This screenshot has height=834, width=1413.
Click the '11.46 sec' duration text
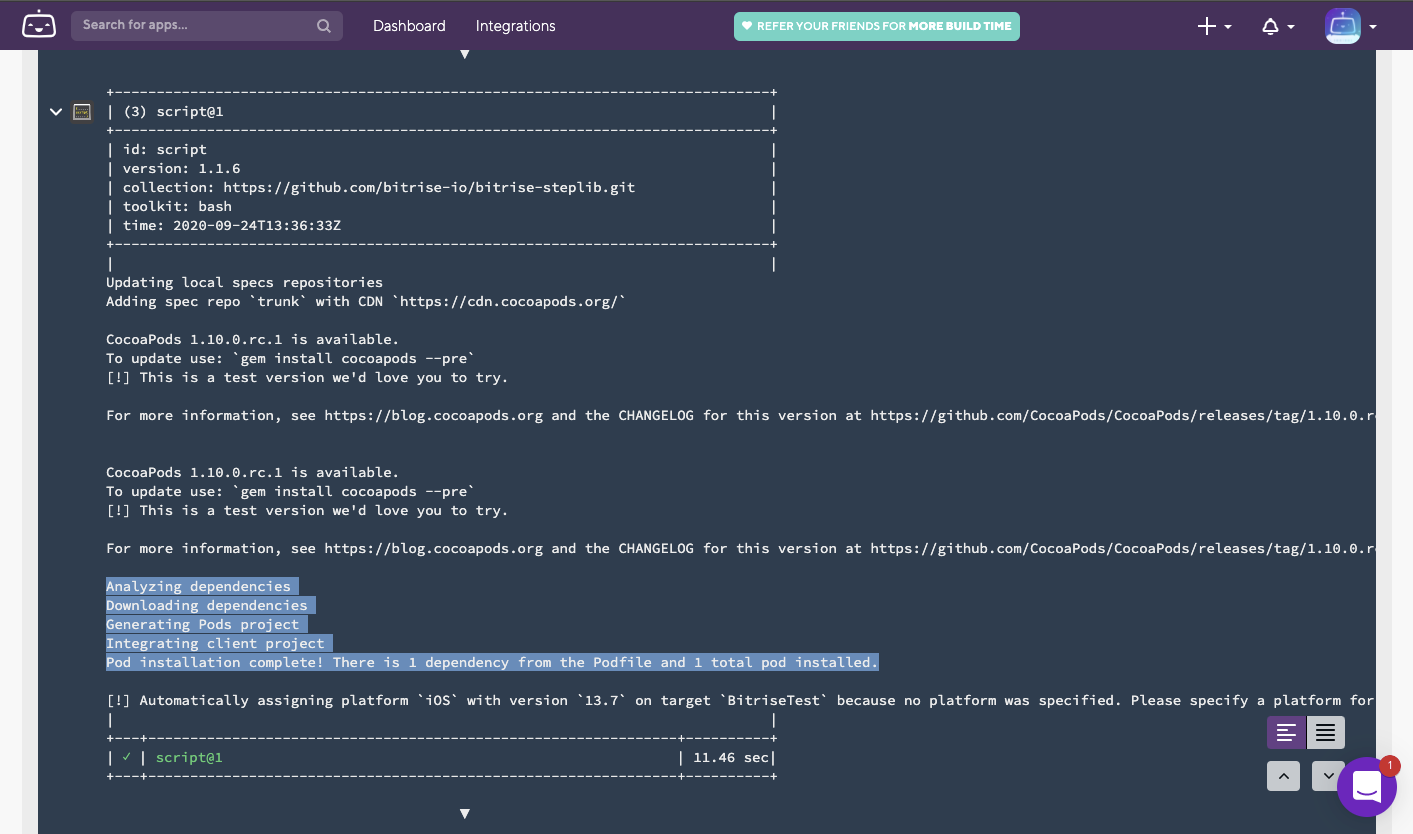coord(731,758)
